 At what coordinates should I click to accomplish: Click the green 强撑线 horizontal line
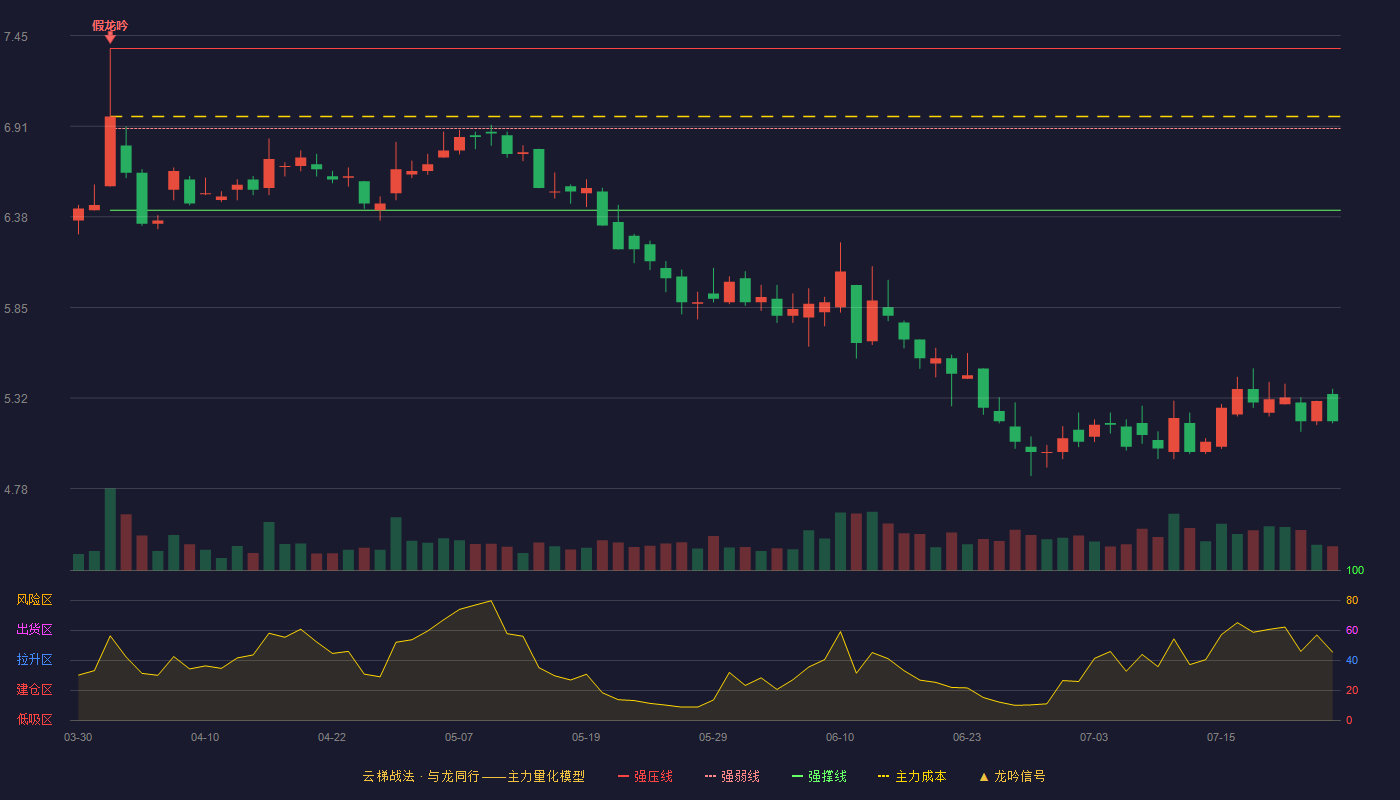725,210
